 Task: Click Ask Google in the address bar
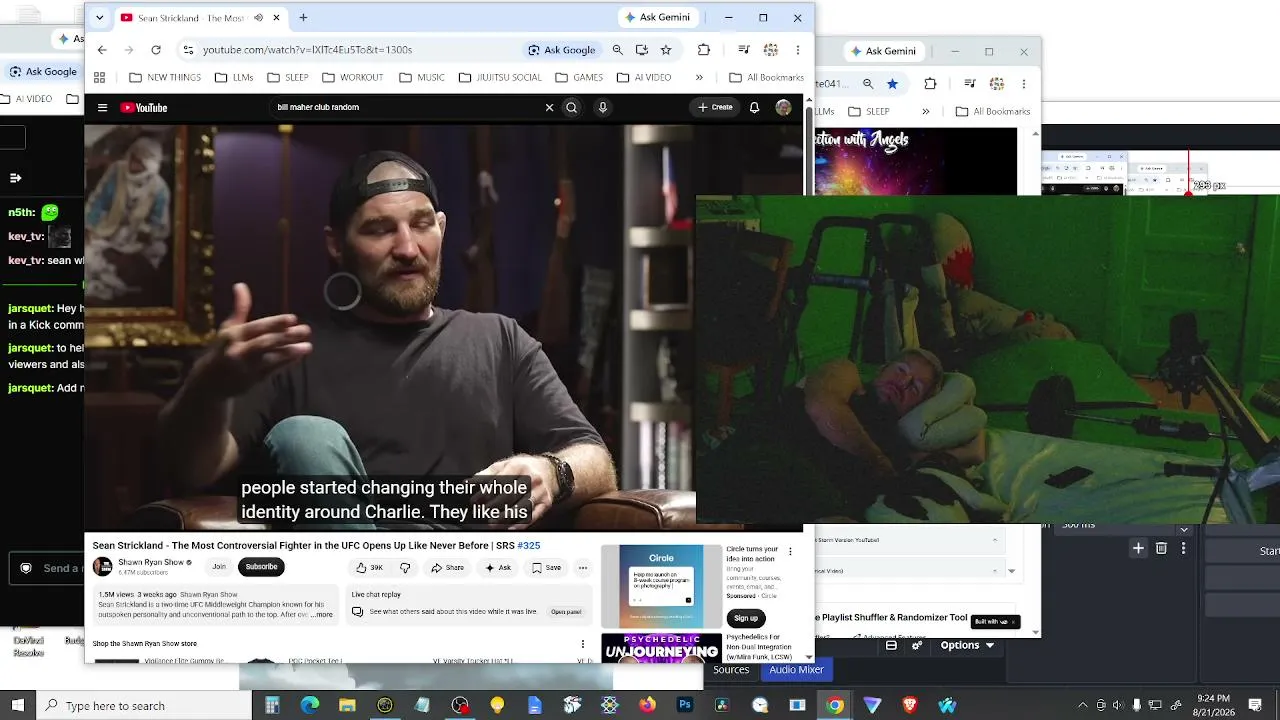pos(562,50)
